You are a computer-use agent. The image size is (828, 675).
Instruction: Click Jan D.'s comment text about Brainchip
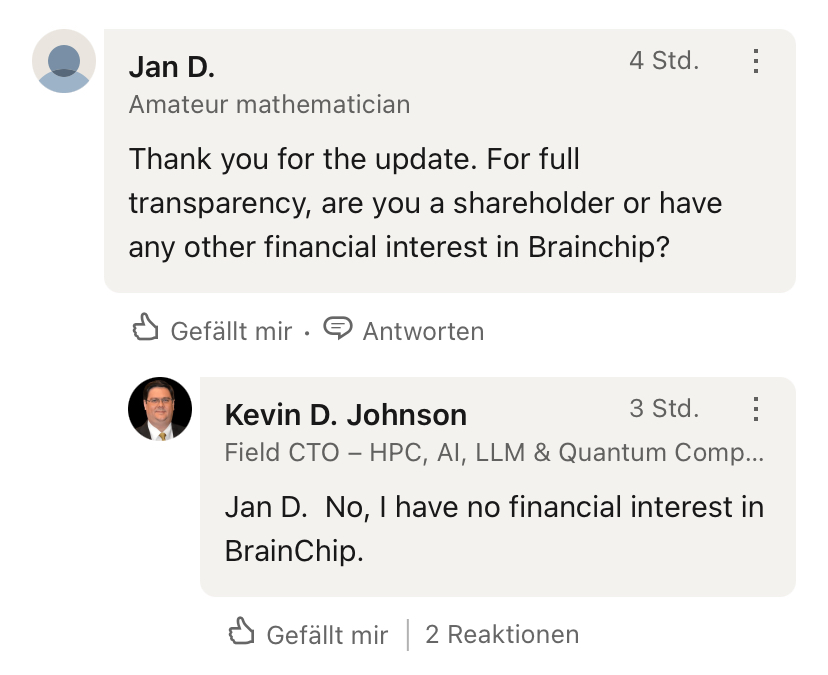point(425,203)
